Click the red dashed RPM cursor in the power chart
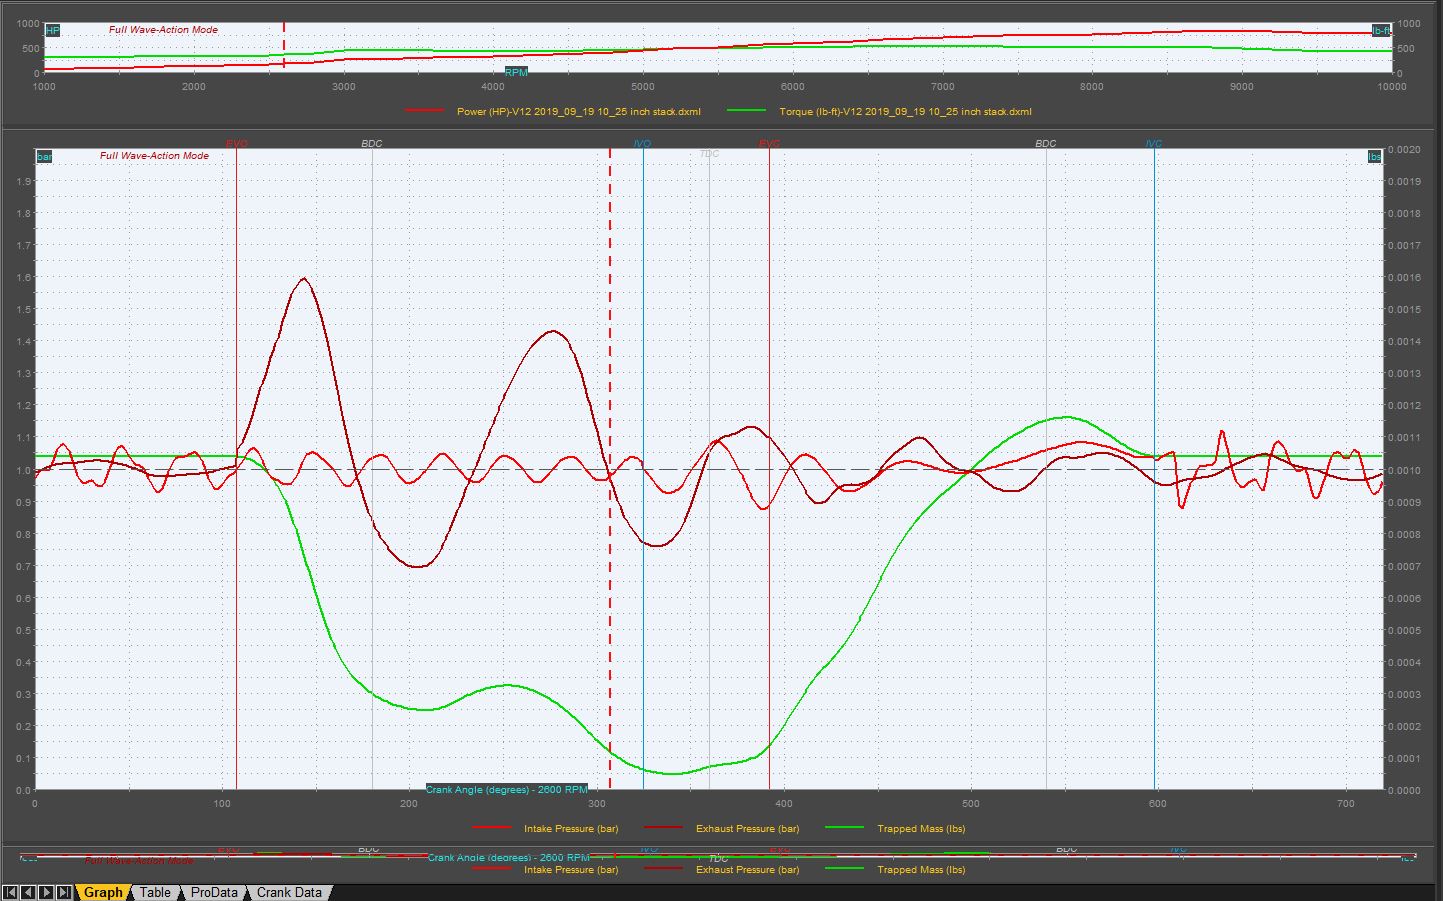Image resolution: width=1443 pixels, height=901 pixels. tap(284, 45)
